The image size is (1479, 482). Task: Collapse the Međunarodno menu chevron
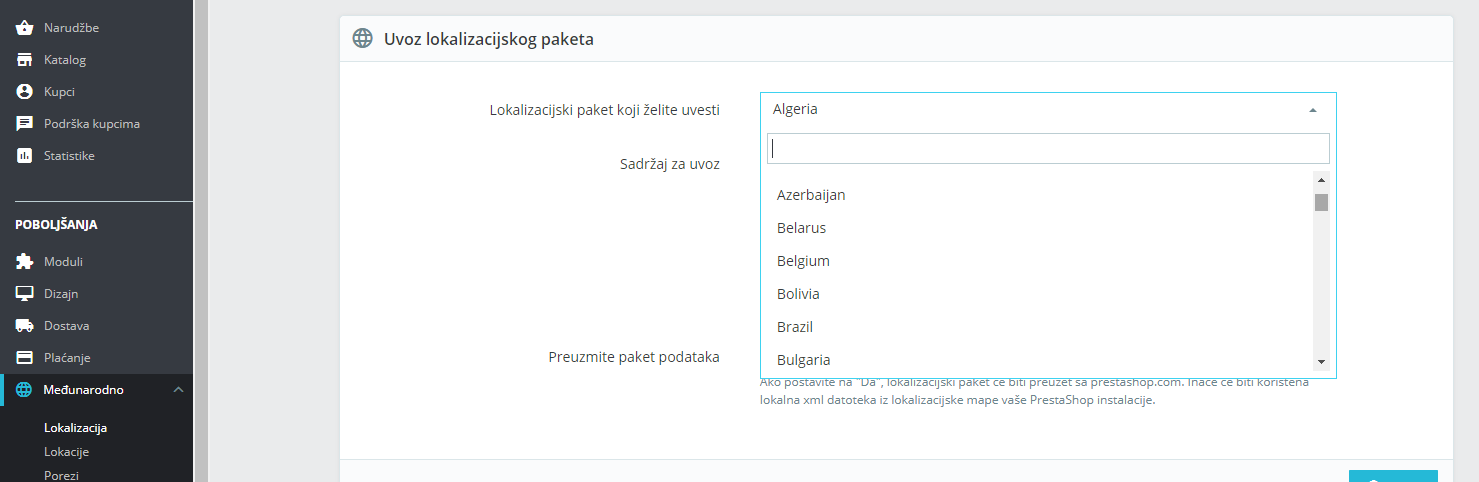pyautogui.click(x=178, y=390)
